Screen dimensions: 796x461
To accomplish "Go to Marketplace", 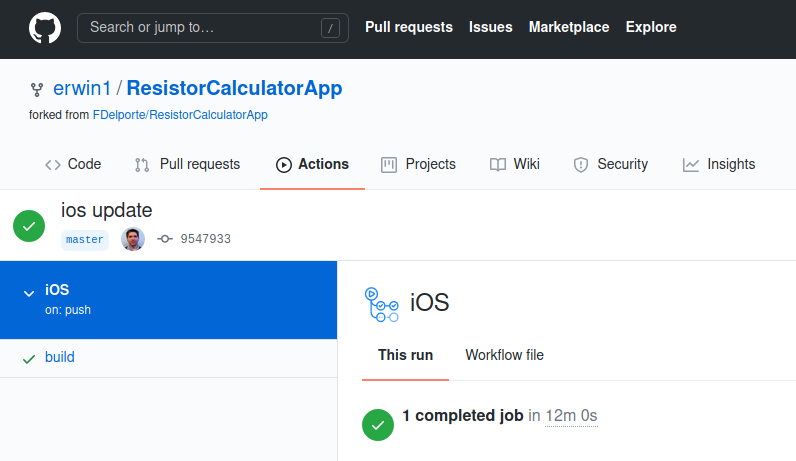I will (x=569, y=27).
